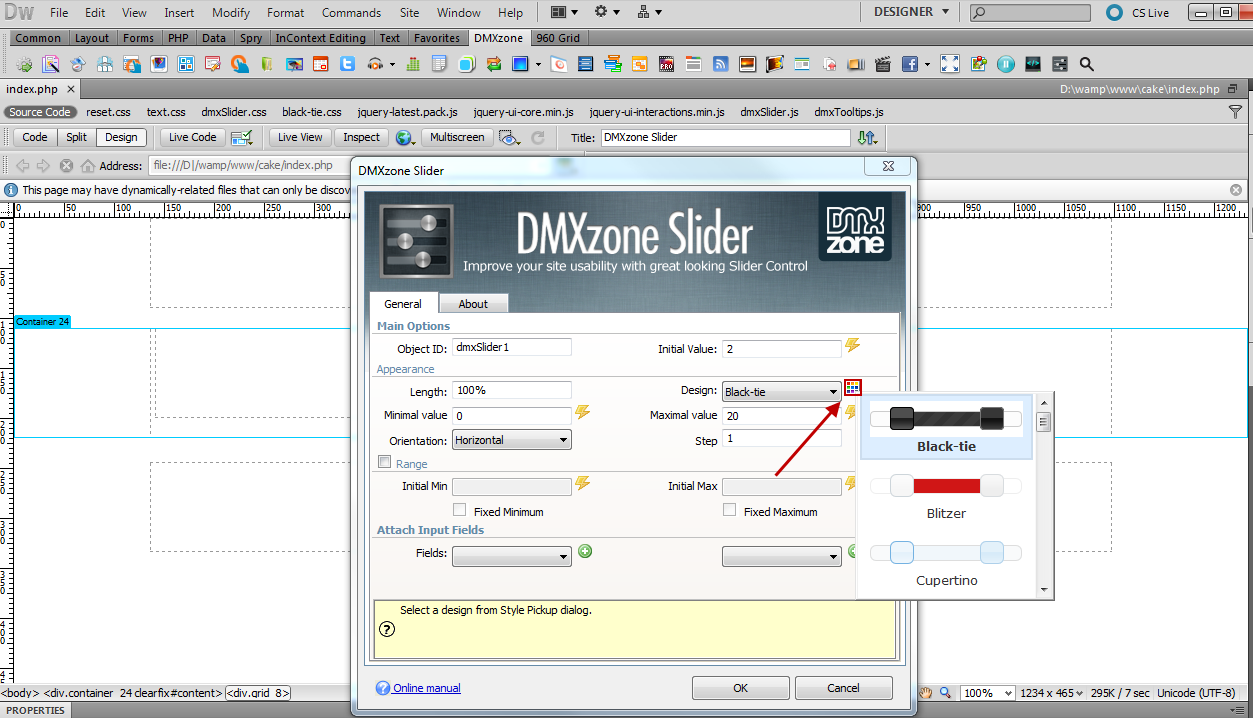The width and height of the screenshot is (1253, 718).
Task: Click the visual aids eye icon
Action: pos(509,138)
